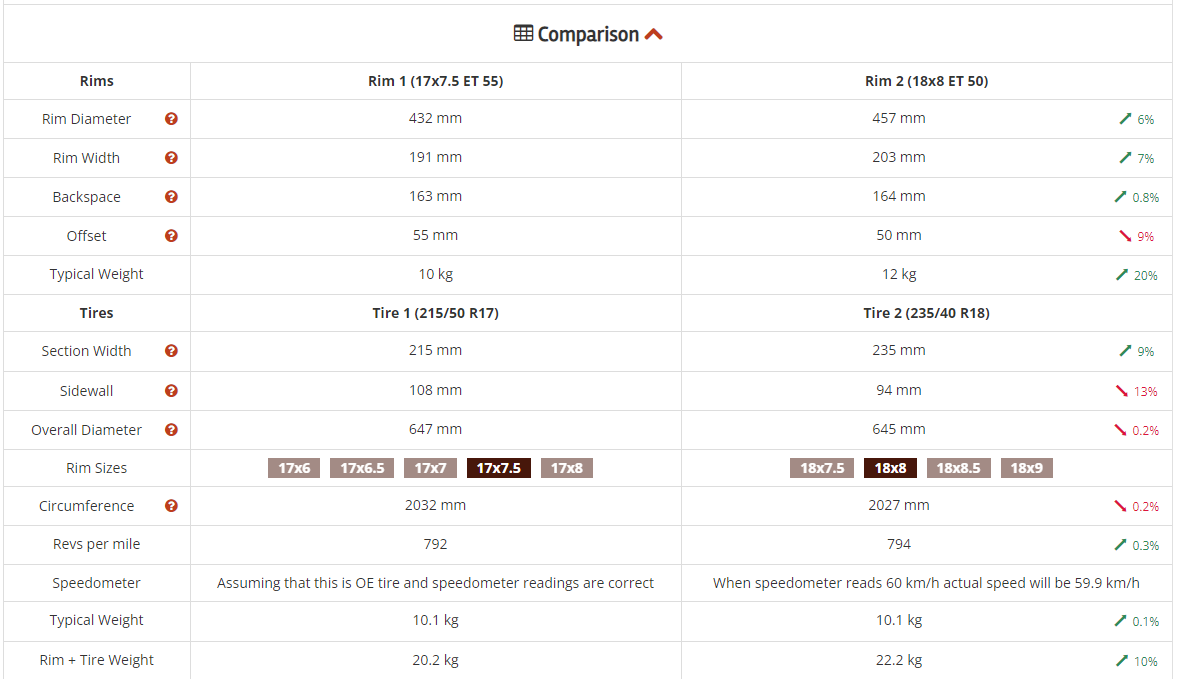Click the Comparison heading title

point(588,34)
